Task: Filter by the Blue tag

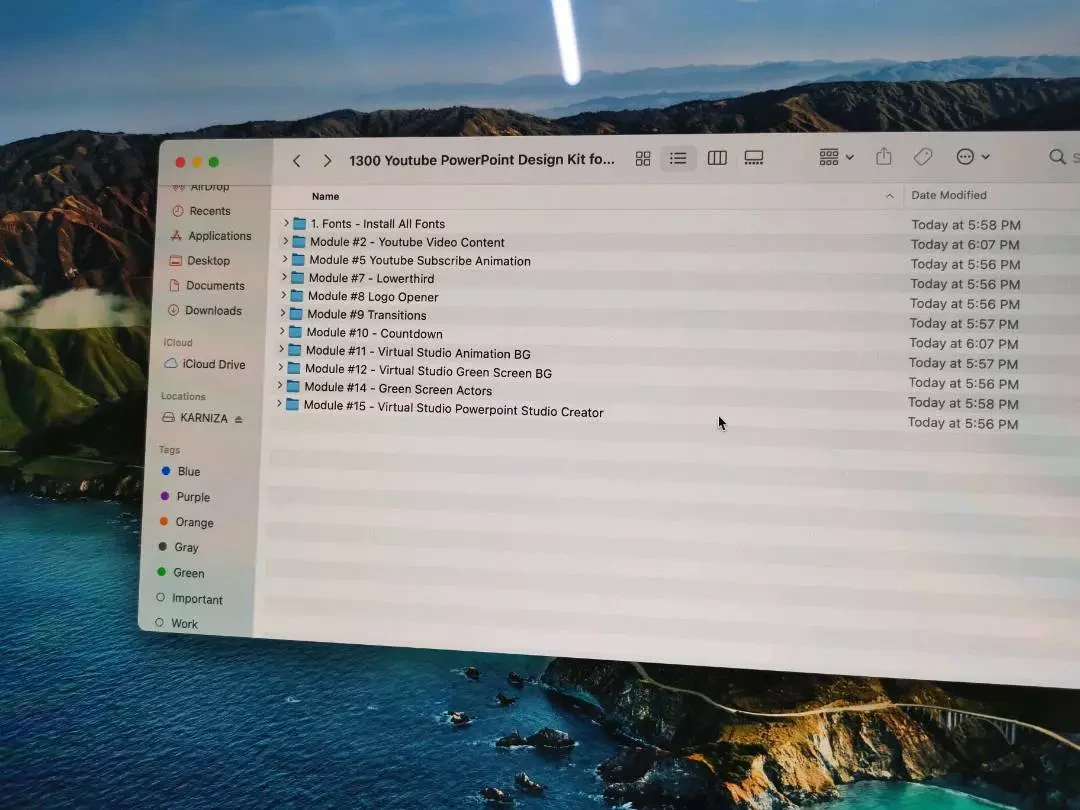Action: pos(180,471)
